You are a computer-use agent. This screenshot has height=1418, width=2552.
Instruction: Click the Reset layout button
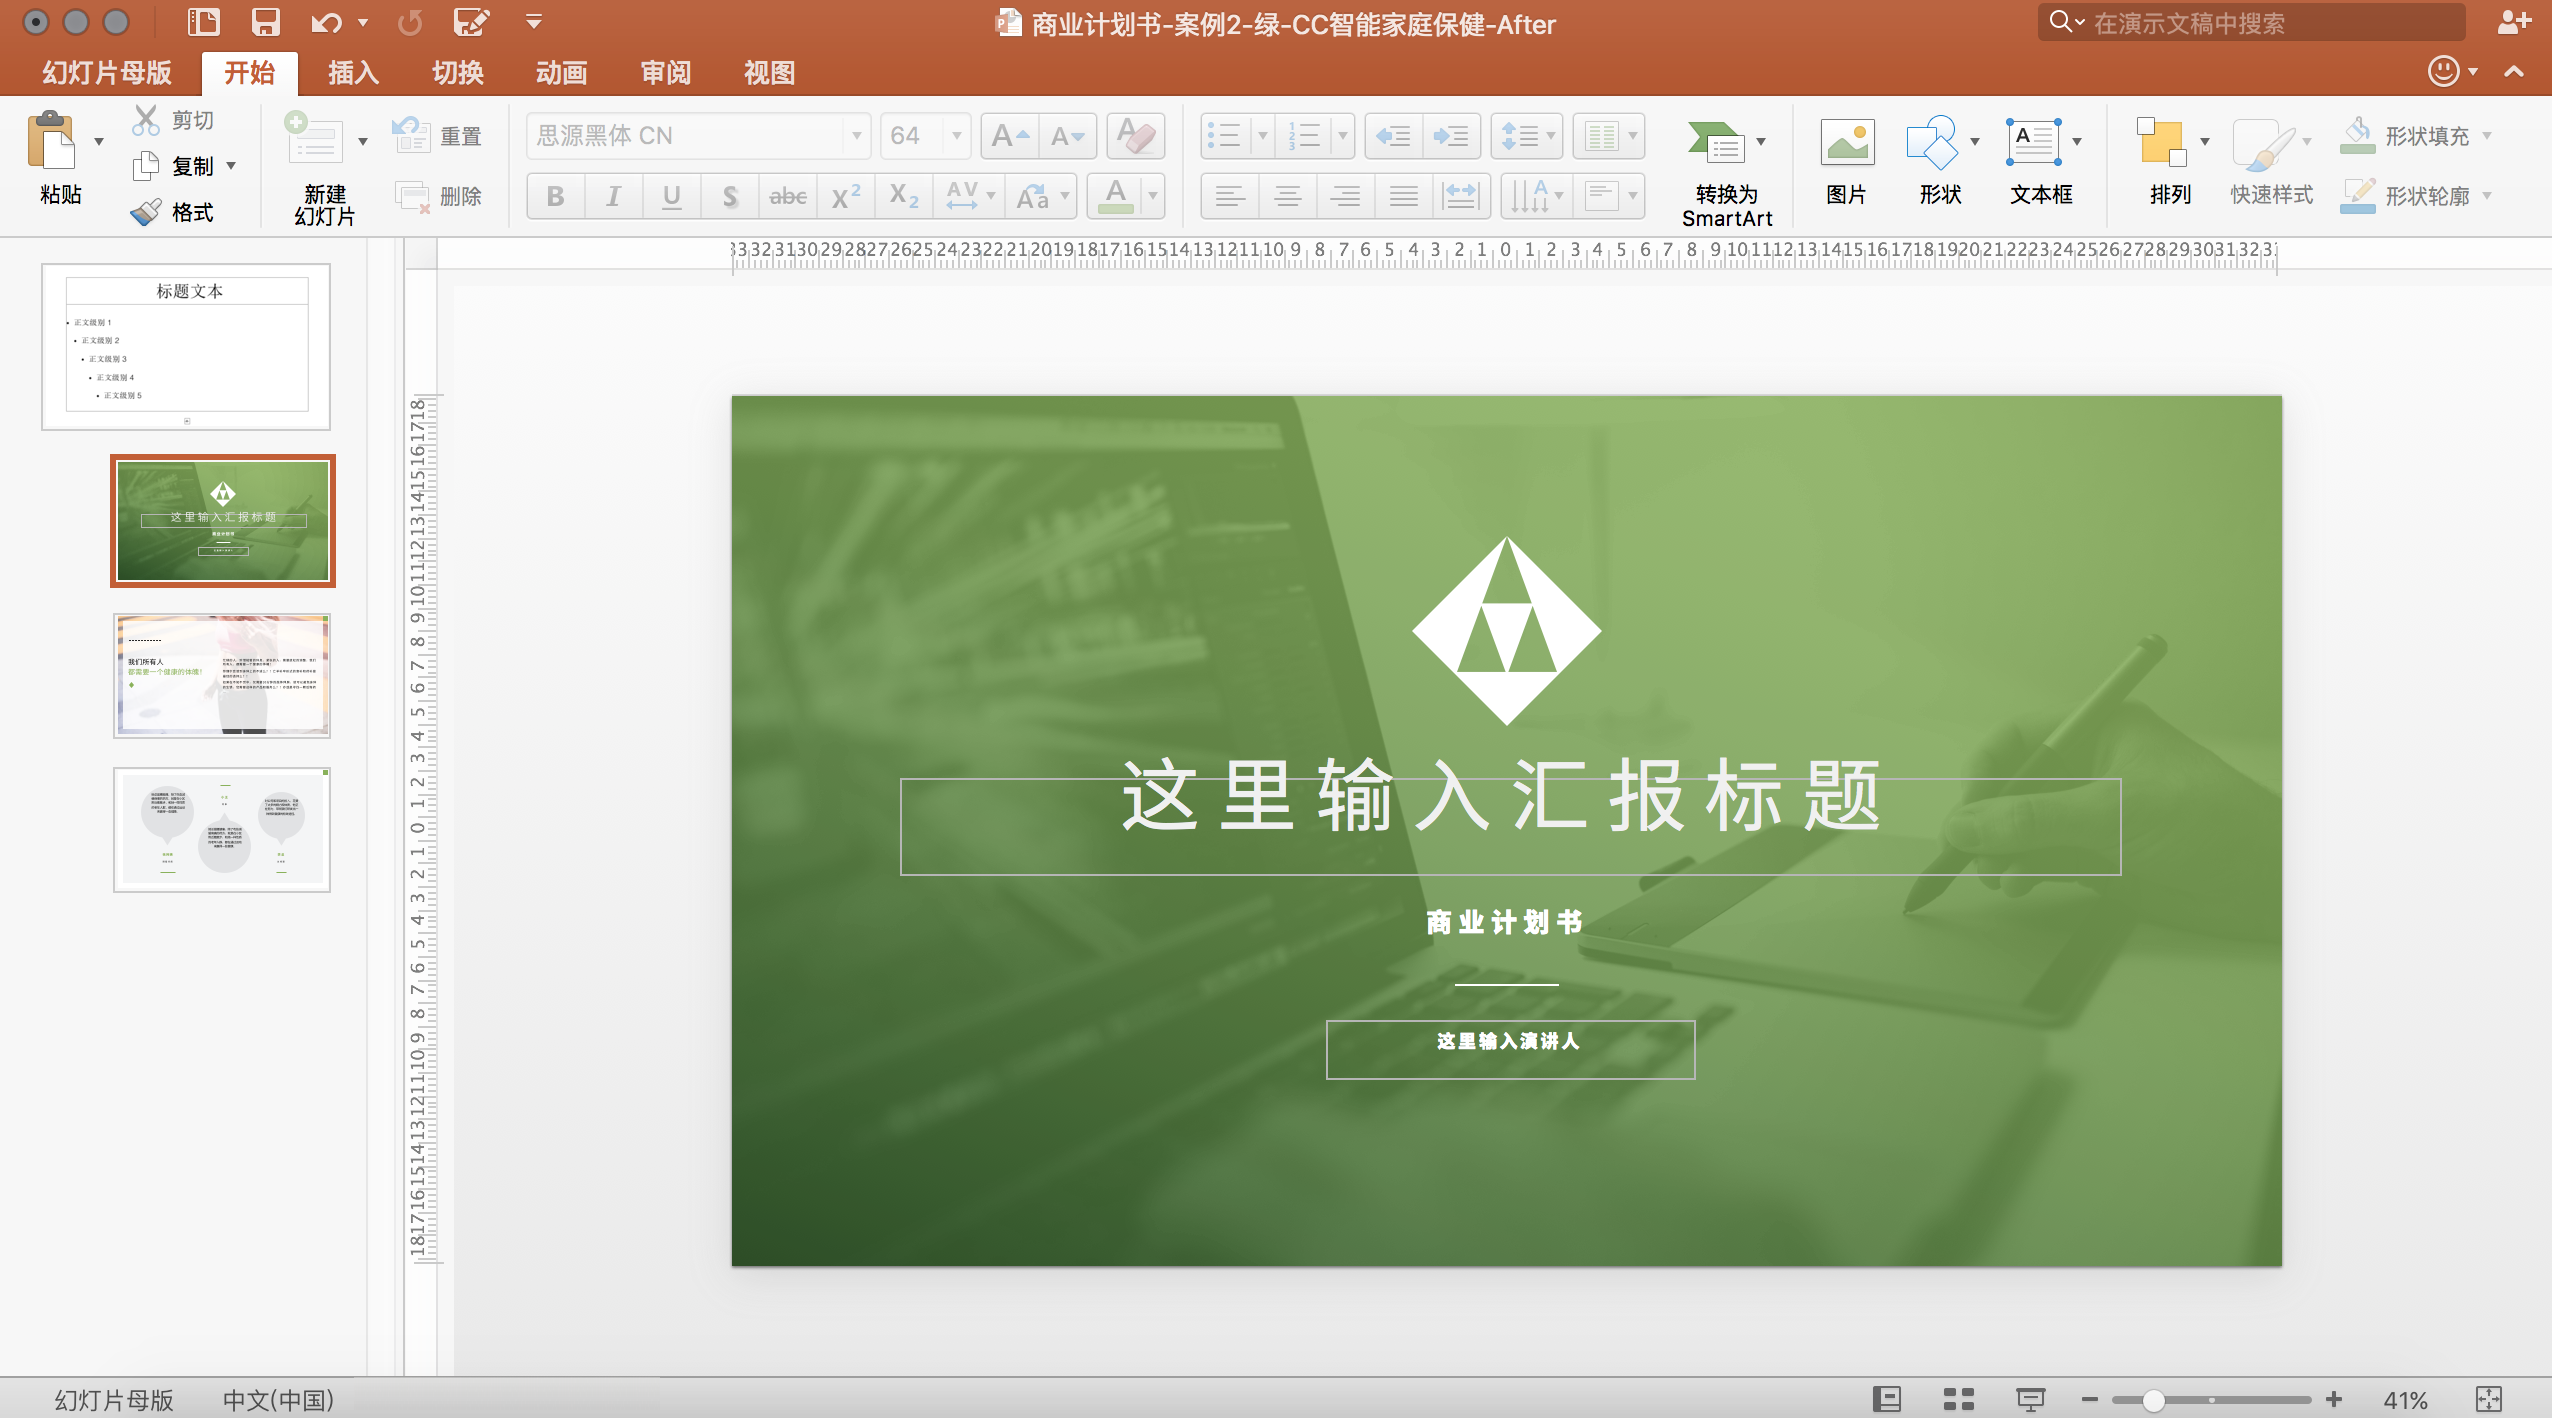click(437, 136)
